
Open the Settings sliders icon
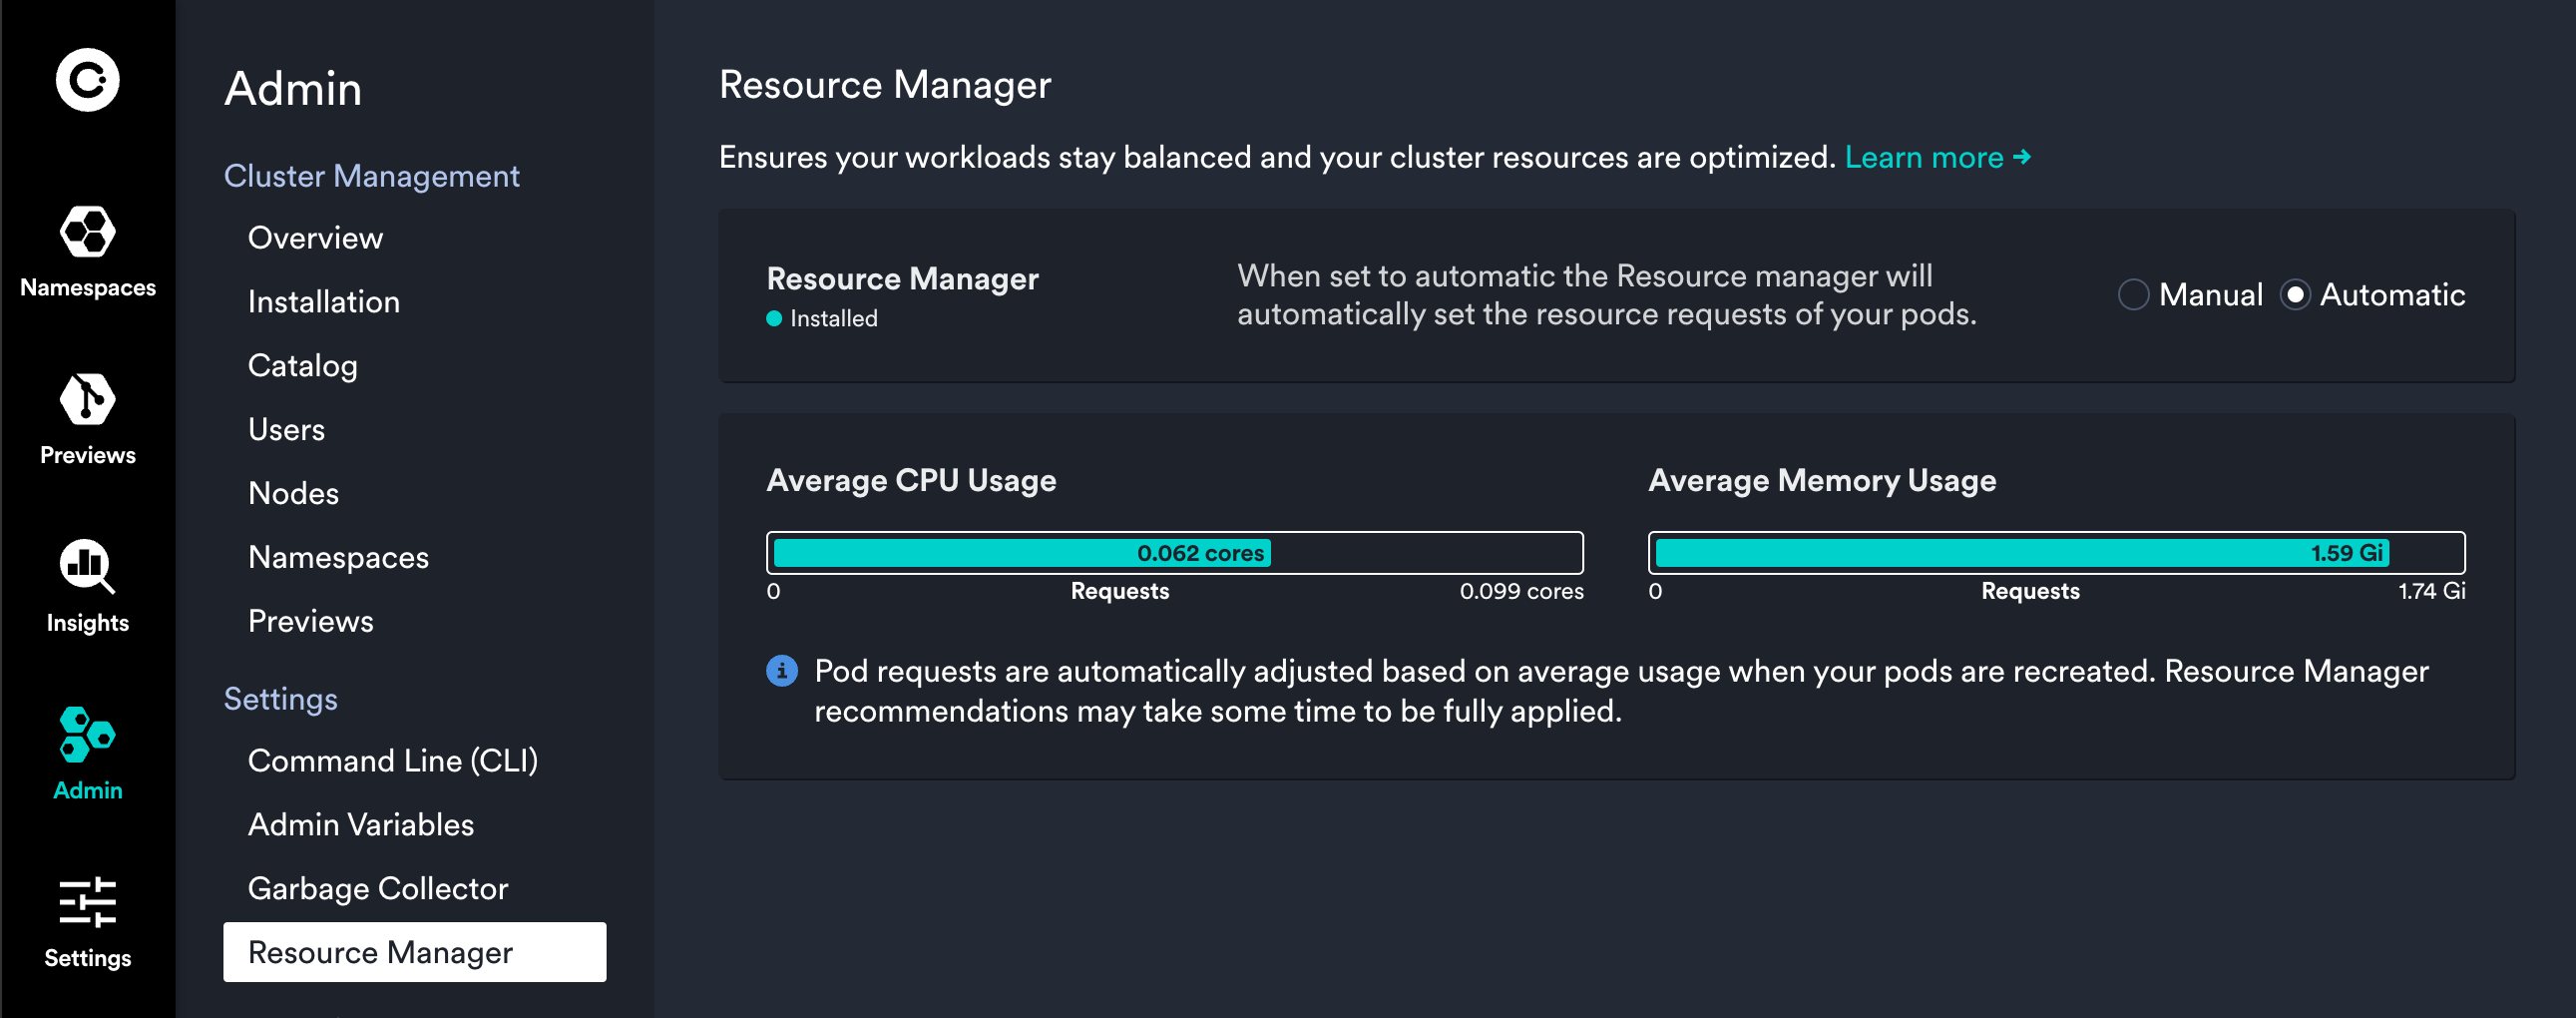(87, 902)
